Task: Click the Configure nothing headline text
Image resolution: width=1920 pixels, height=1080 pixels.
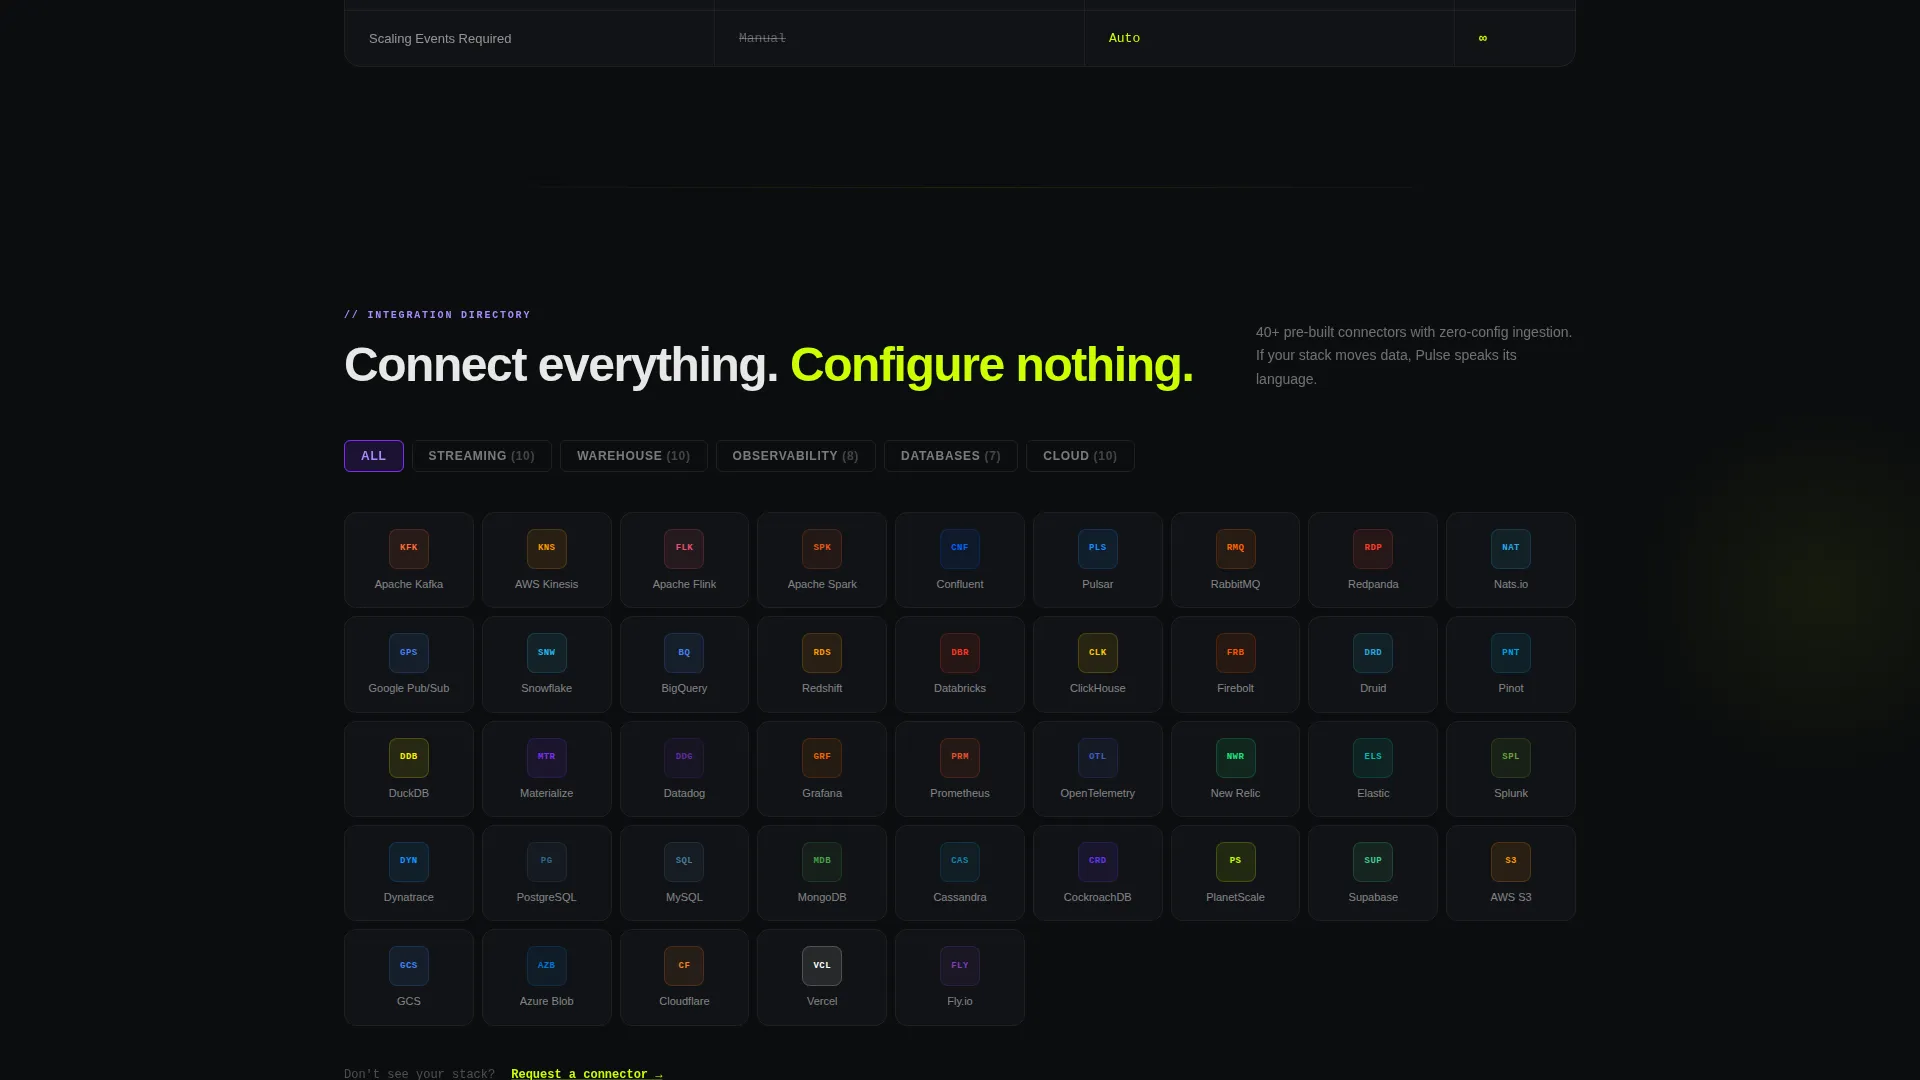Action: 992,365
